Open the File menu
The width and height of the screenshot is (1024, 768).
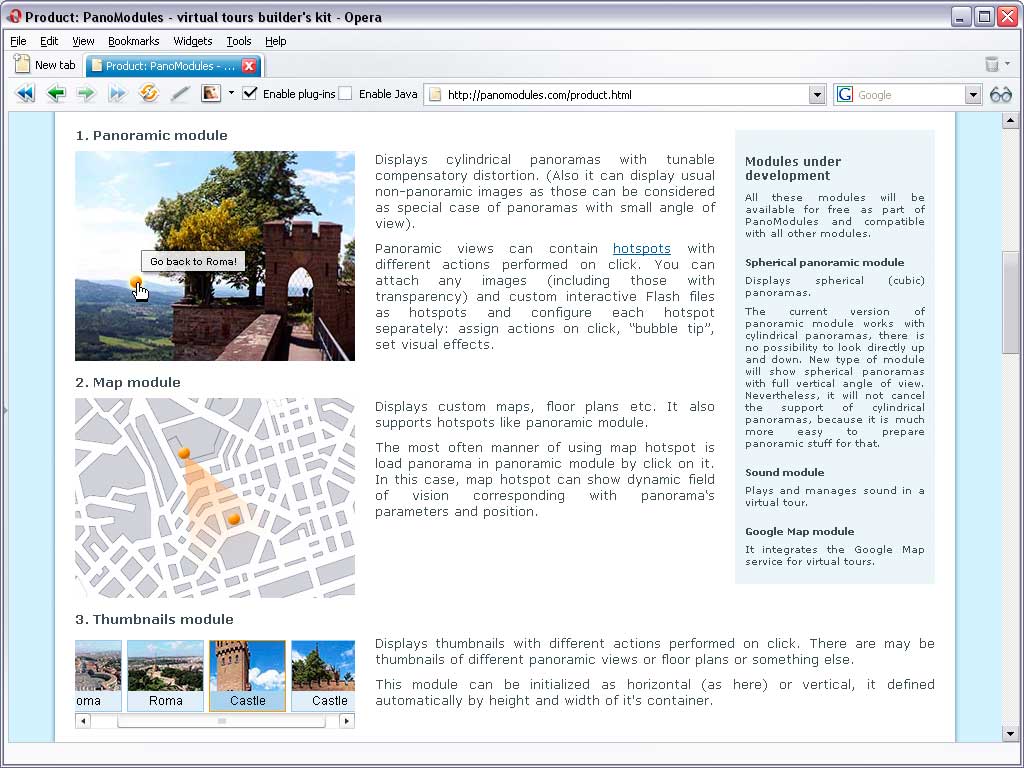tap(18, 41)
